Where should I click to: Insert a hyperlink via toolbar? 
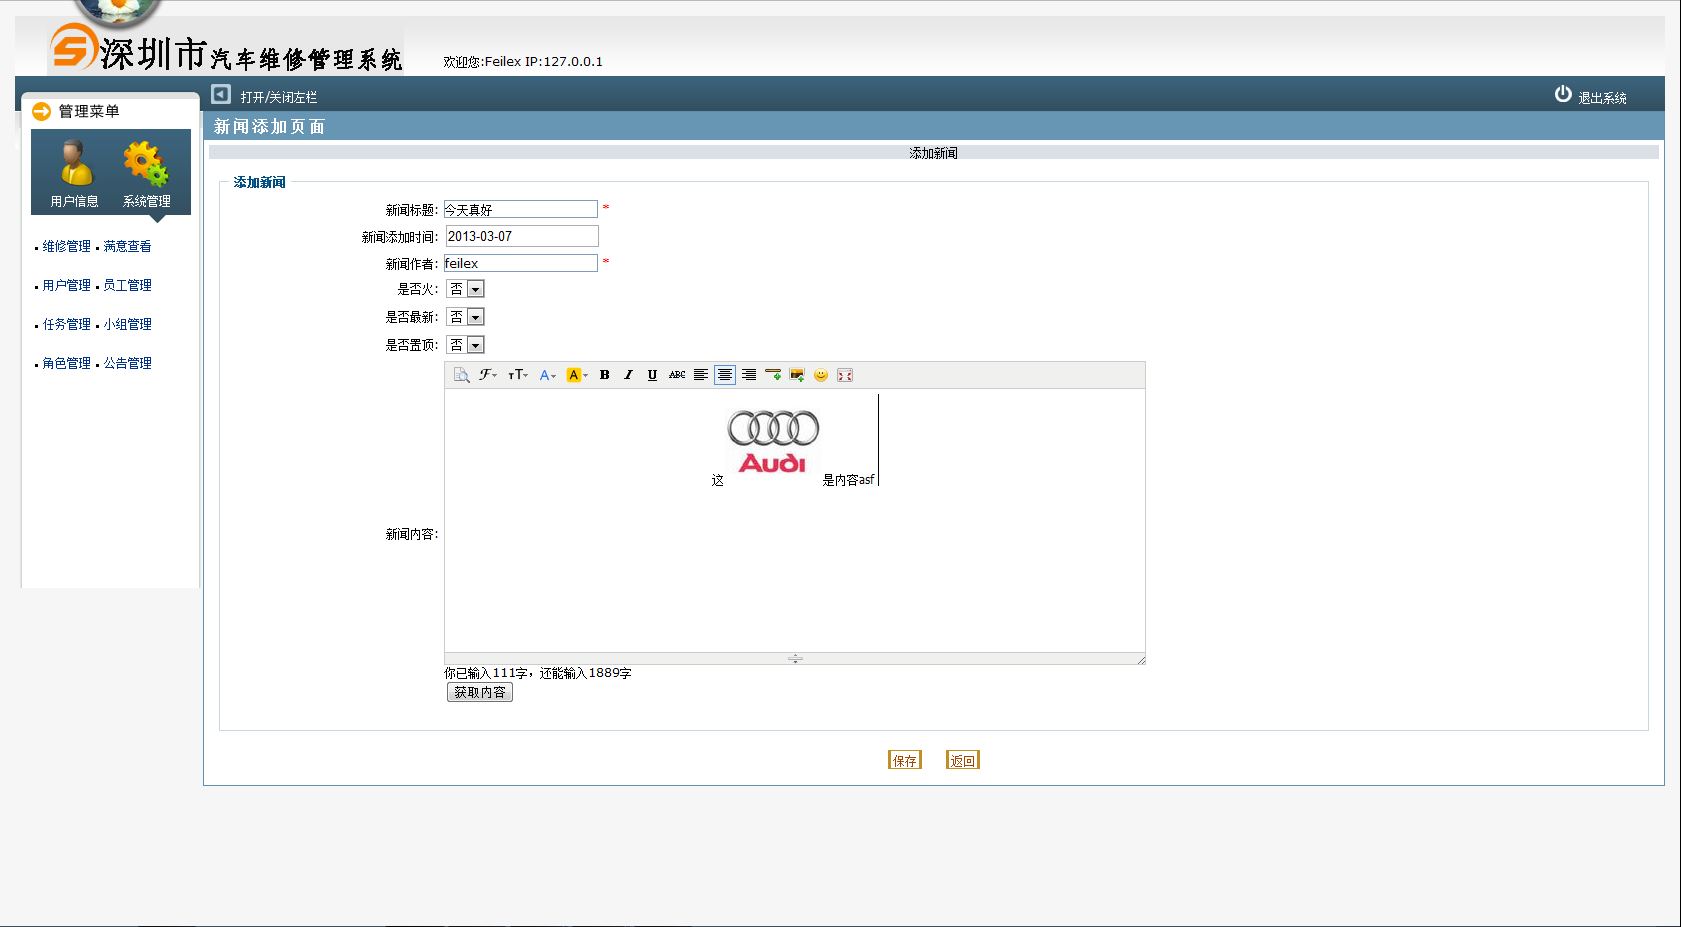pos(773,375)
